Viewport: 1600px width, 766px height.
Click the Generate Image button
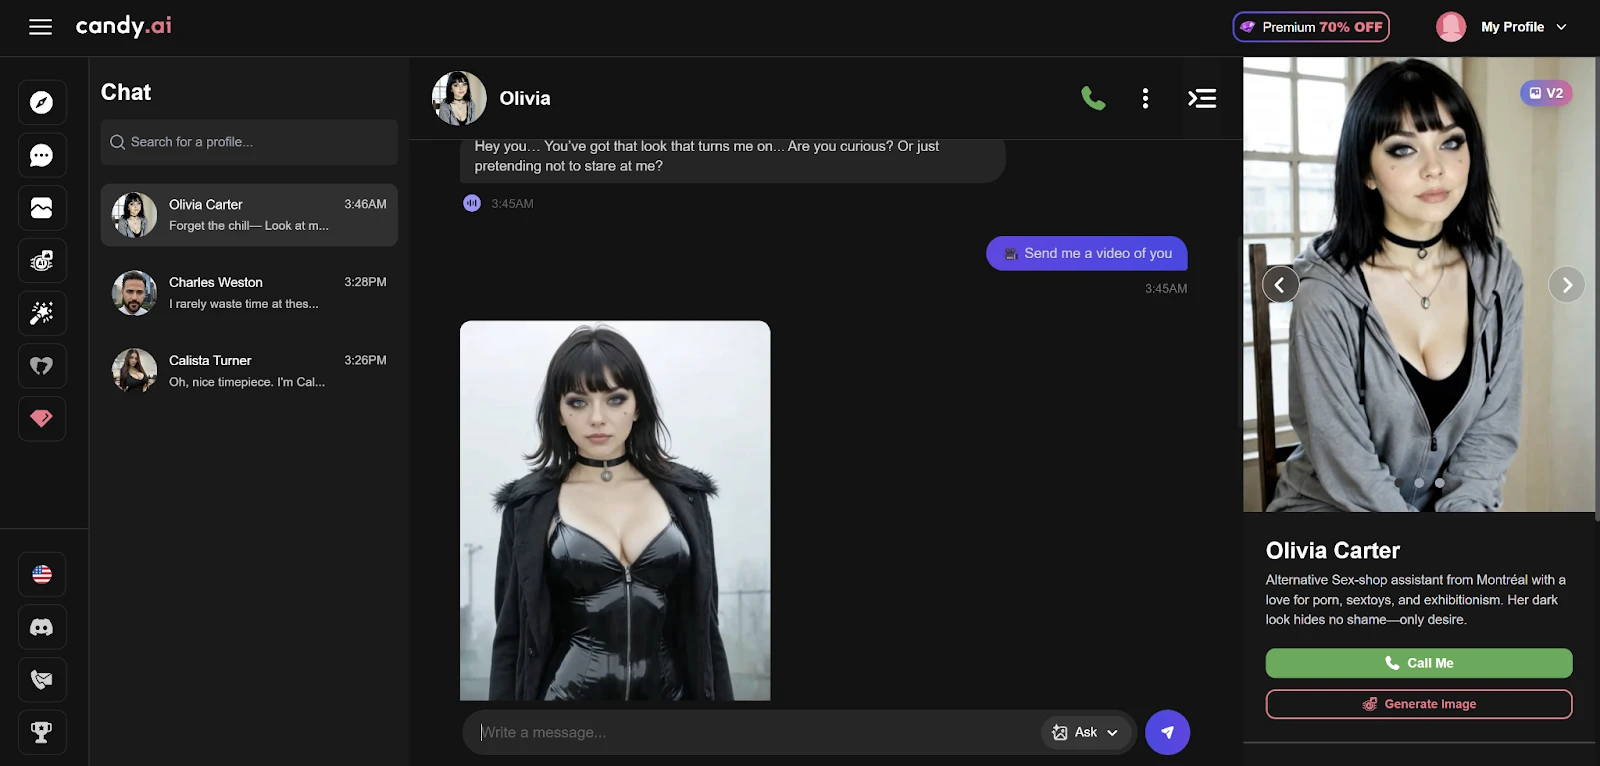click(x=1418, y=704)
